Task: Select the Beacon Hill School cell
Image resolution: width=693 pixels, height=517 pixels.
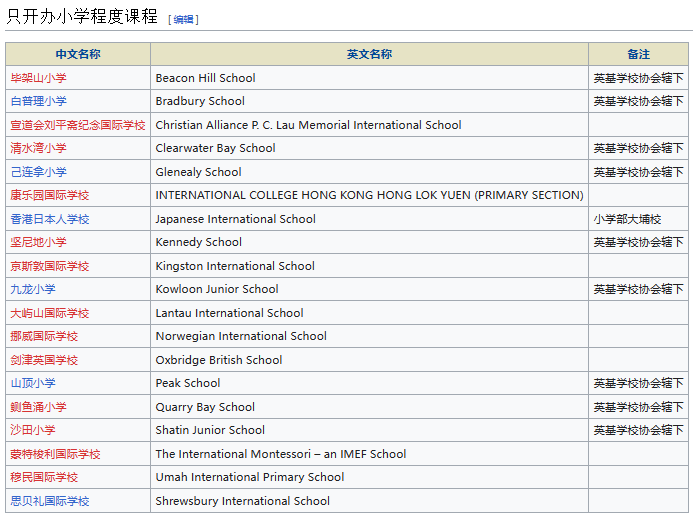Action: 369,78
